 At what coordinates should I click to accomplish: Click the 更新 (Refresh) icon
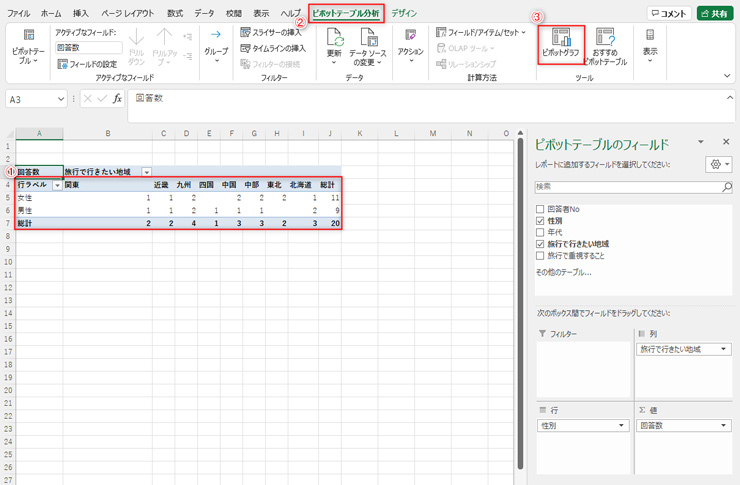point(334,45)
